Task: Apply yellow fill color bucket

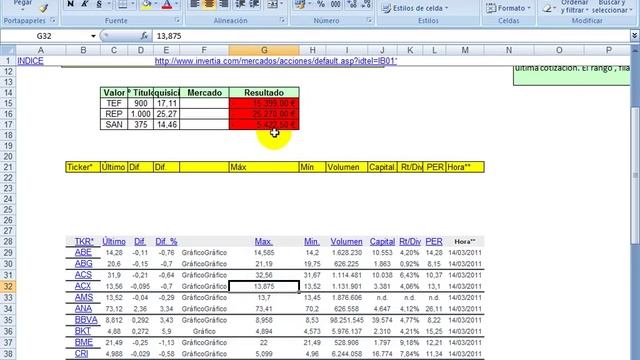Action: pos(146,4)
